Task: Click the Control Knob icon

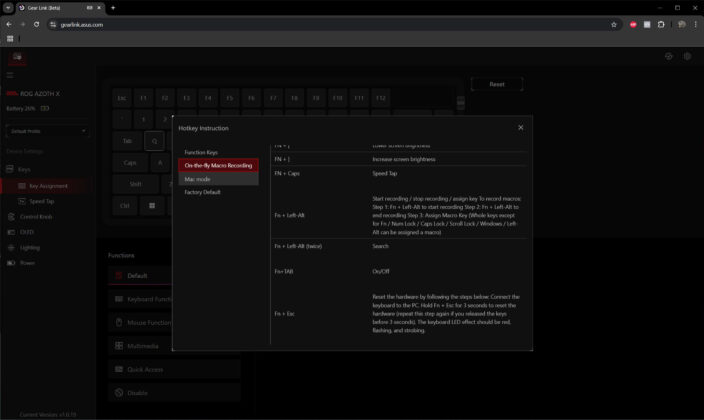Action: pyautogui.click(x=11, y=217)
